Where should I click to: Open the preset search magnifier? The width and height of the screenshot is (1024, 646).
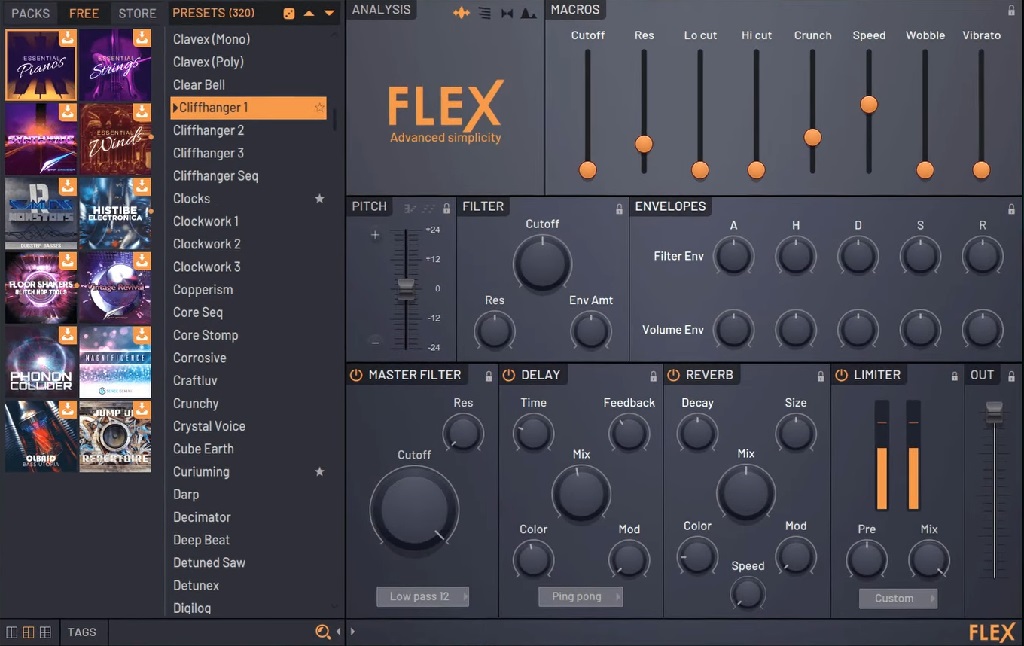(322, 632)
